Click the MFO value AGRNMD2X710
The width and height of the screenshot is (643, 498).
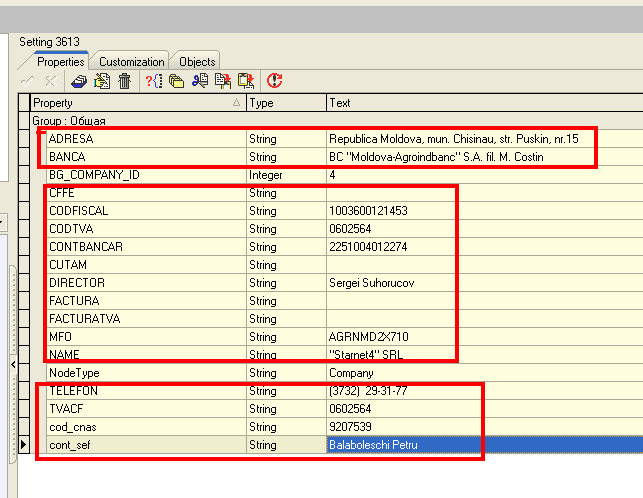pyautogui.click(x=369, y=337)
